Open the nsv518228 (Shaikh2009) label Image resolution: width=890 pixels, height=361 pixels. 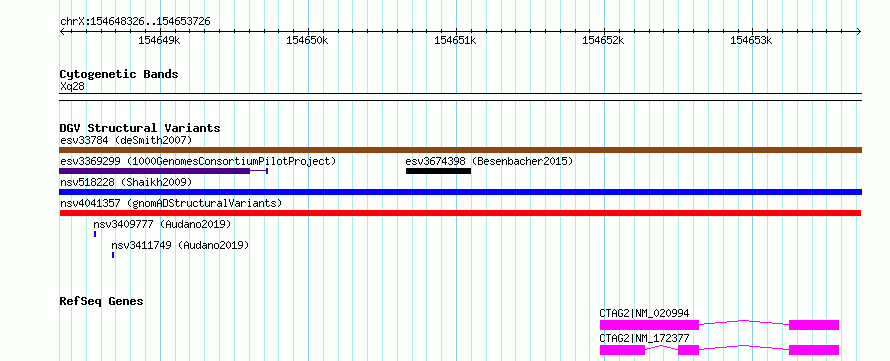point(126,182)
